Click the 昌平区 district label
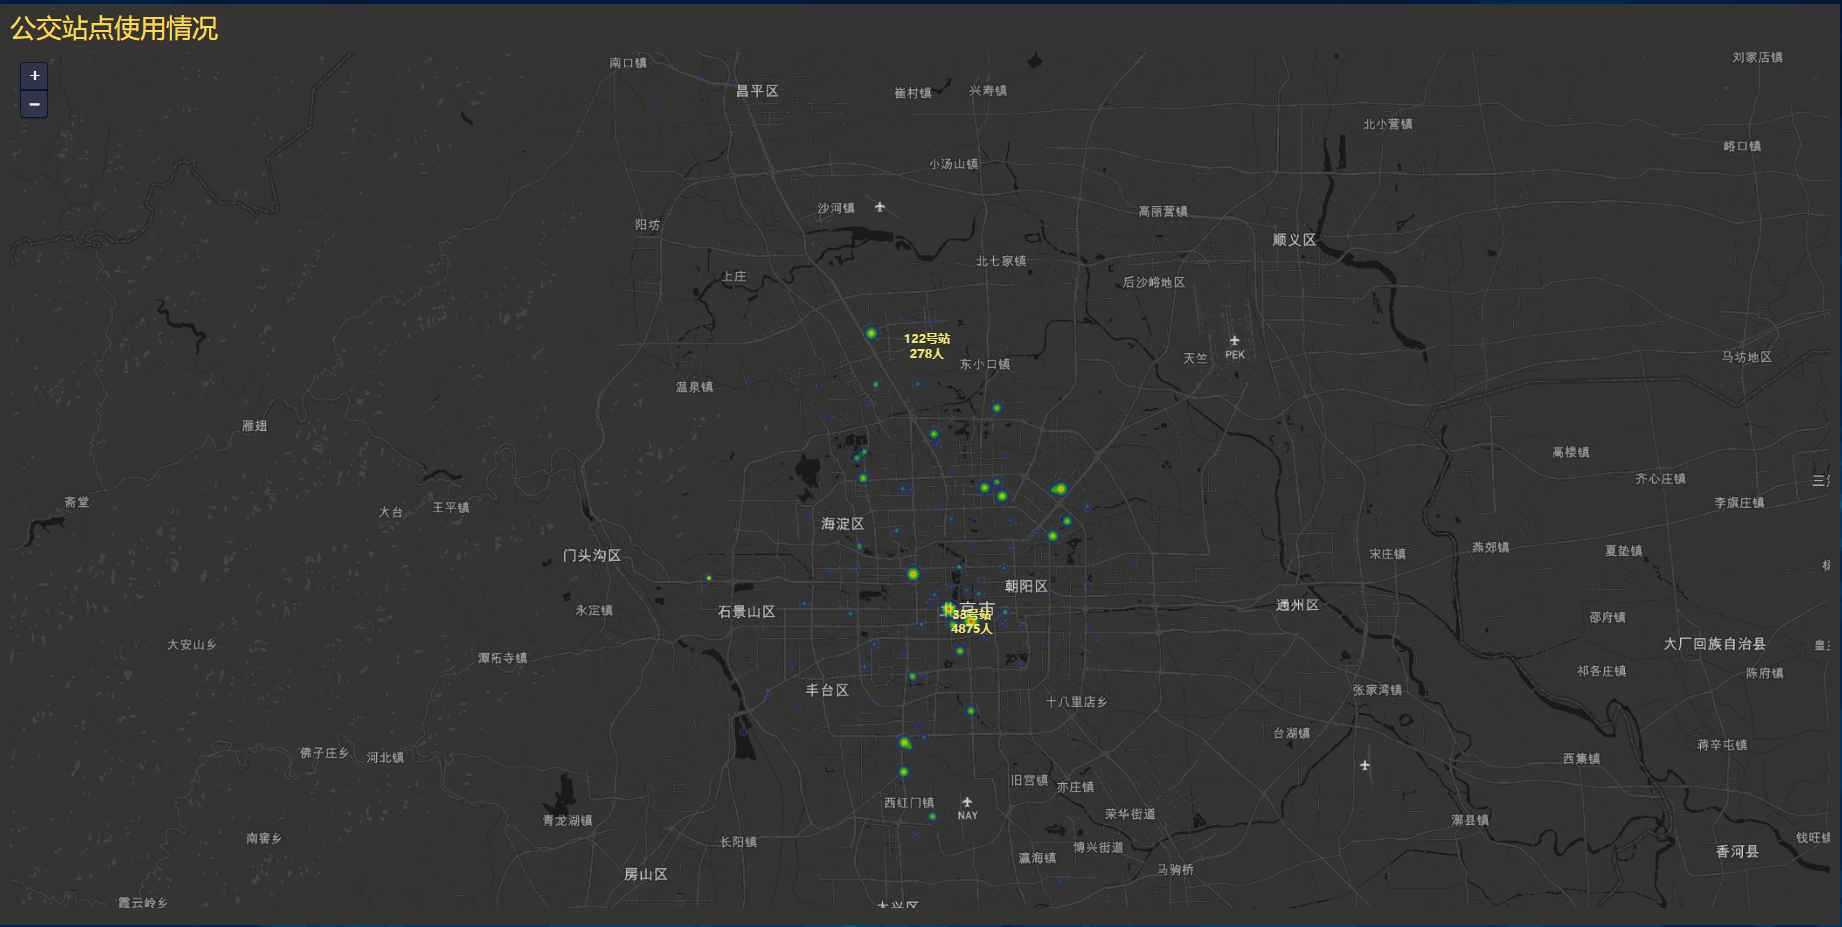 [757, 91]
